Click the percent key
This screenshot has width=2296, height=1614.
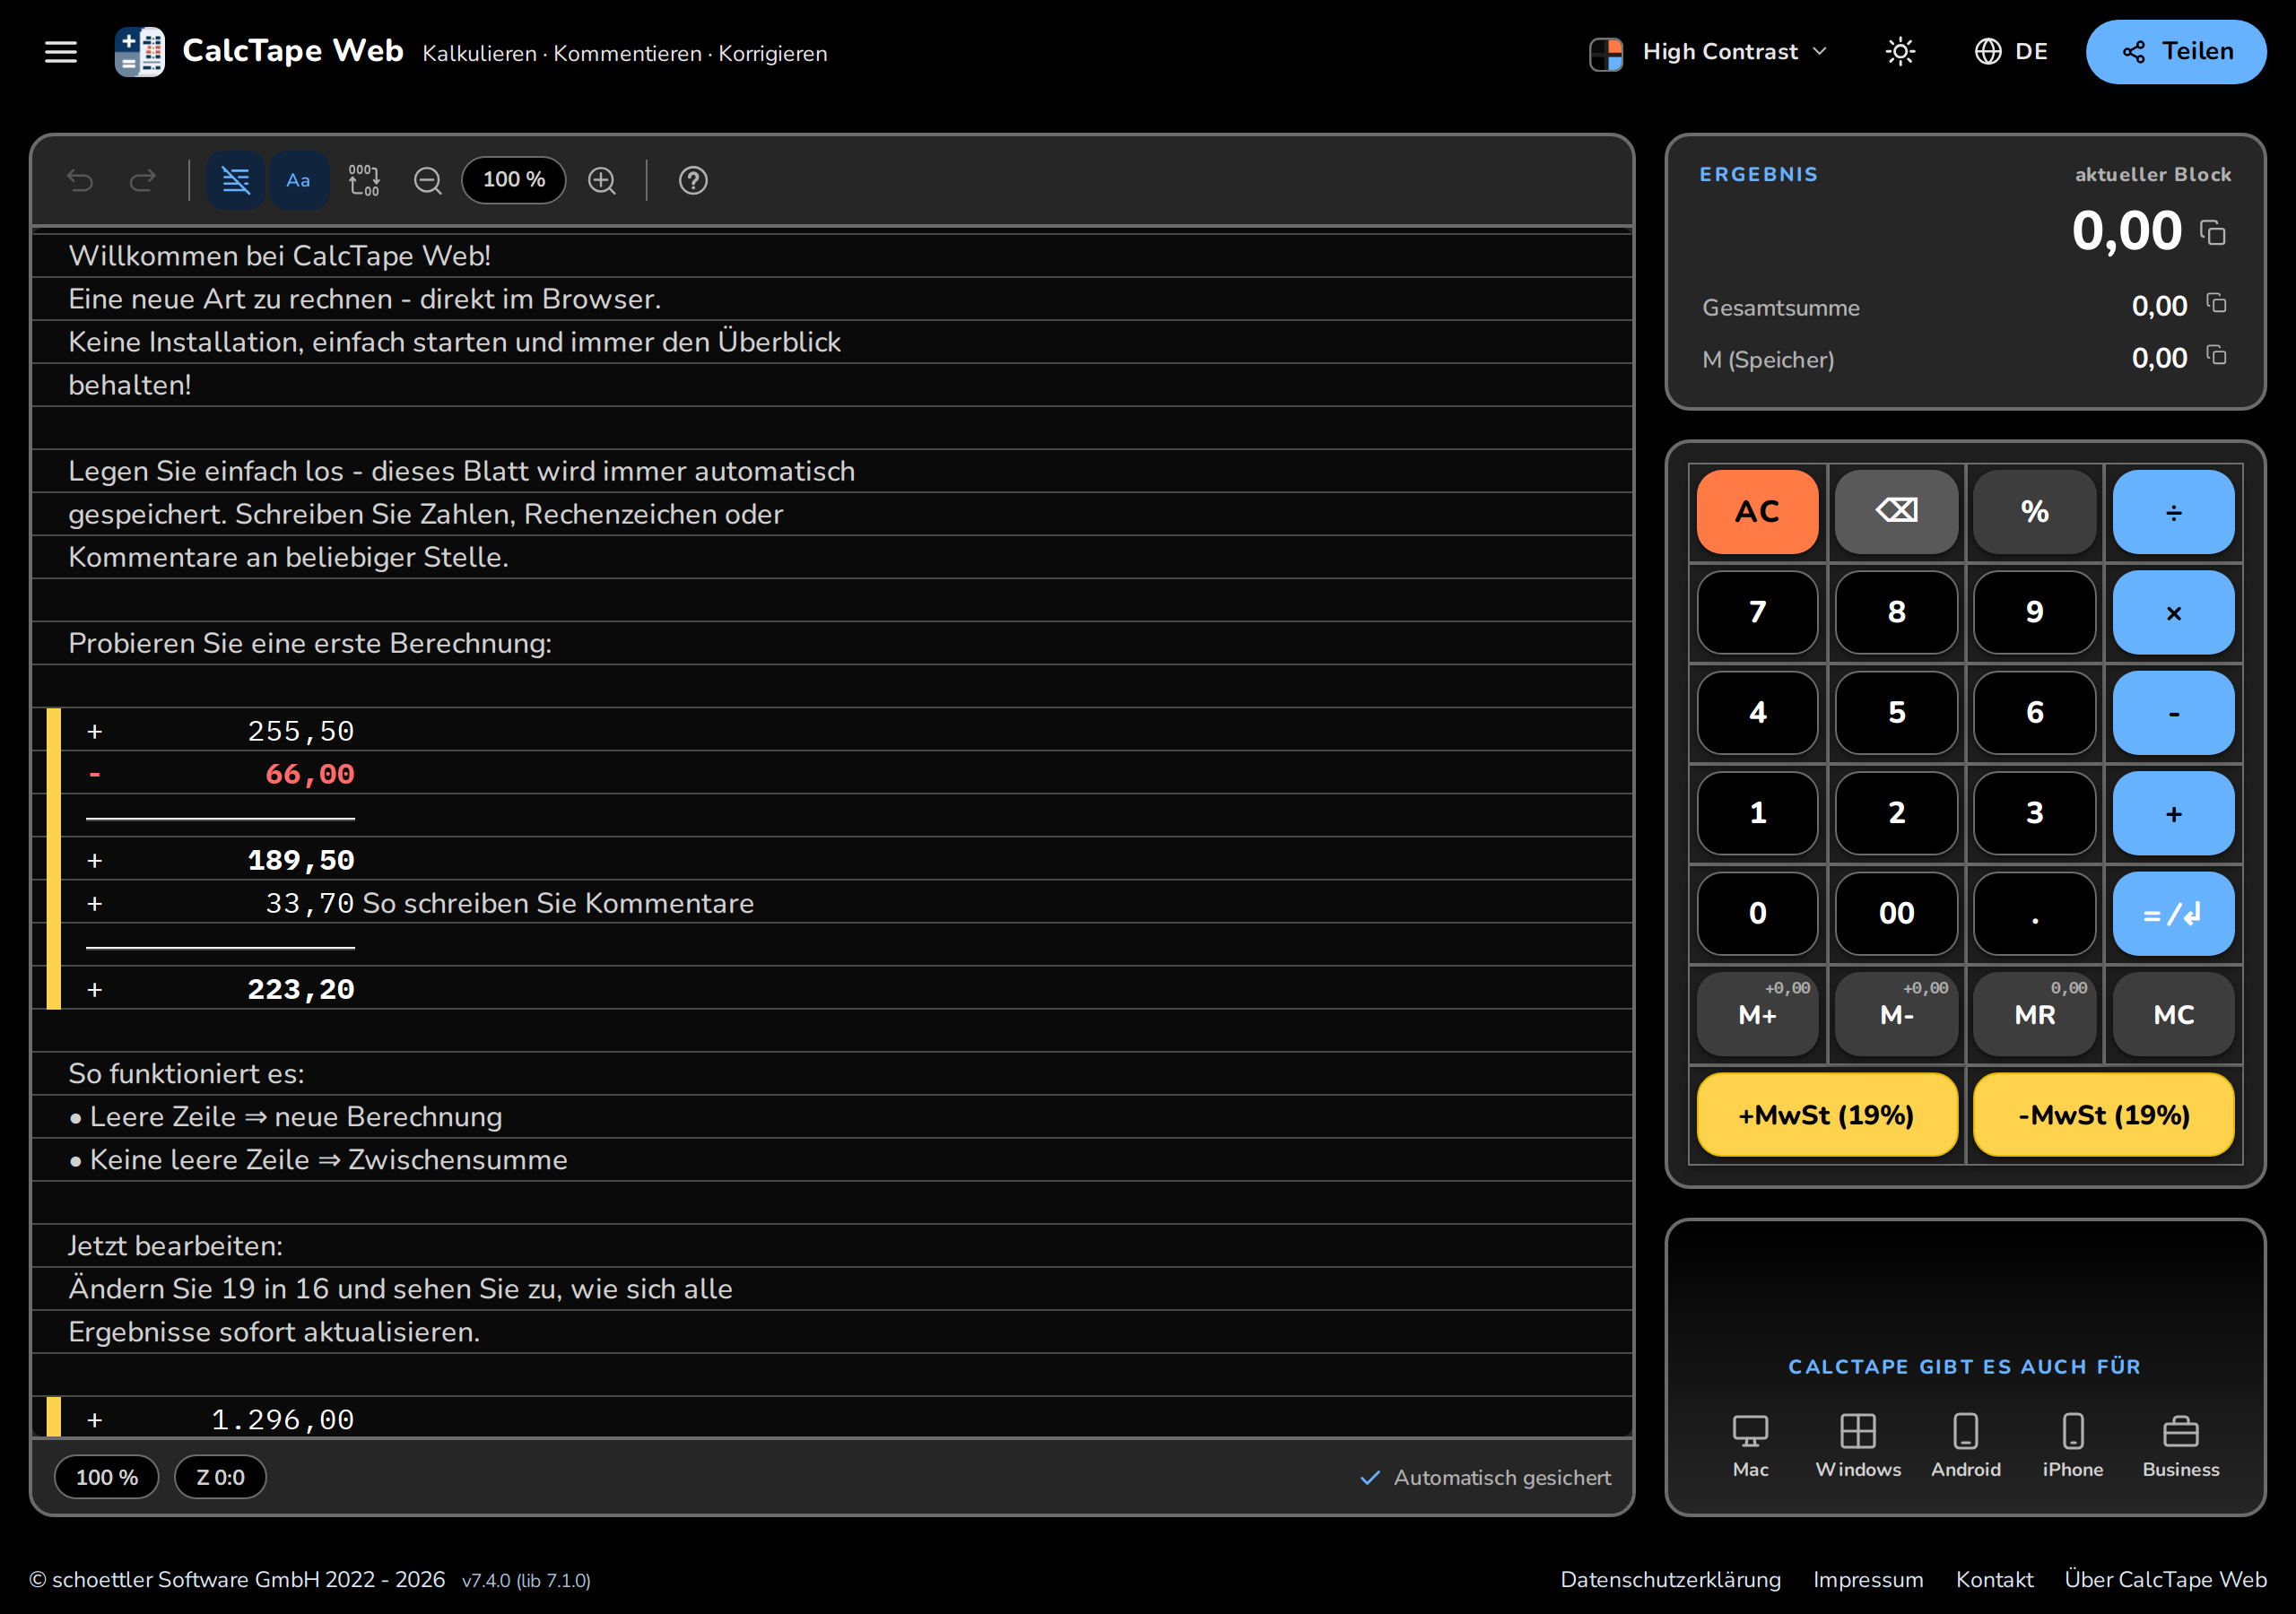pos(2035,511)
